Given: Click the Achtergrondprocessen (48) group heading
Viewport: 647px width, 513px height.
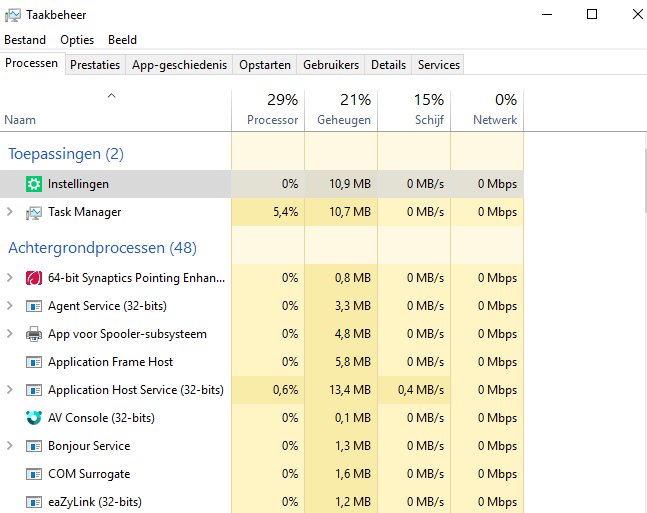Looking at the screenshot, I should [x=102, y=248].
